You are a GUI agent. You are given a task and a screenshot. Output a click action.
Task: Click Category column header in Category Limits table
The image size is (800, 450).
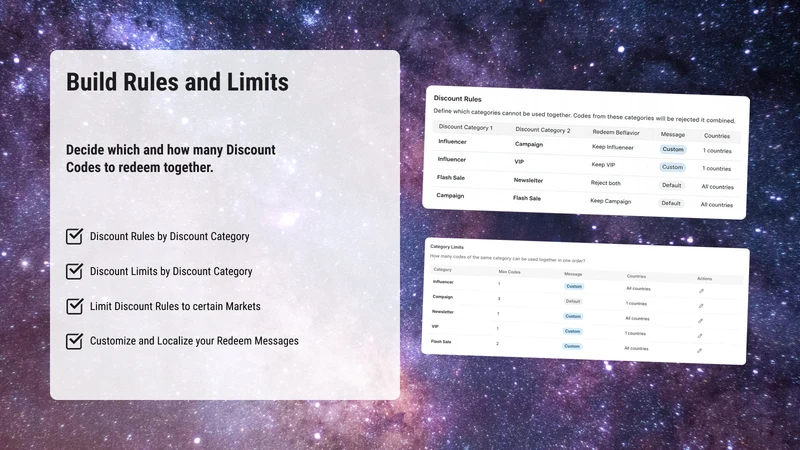442,269
